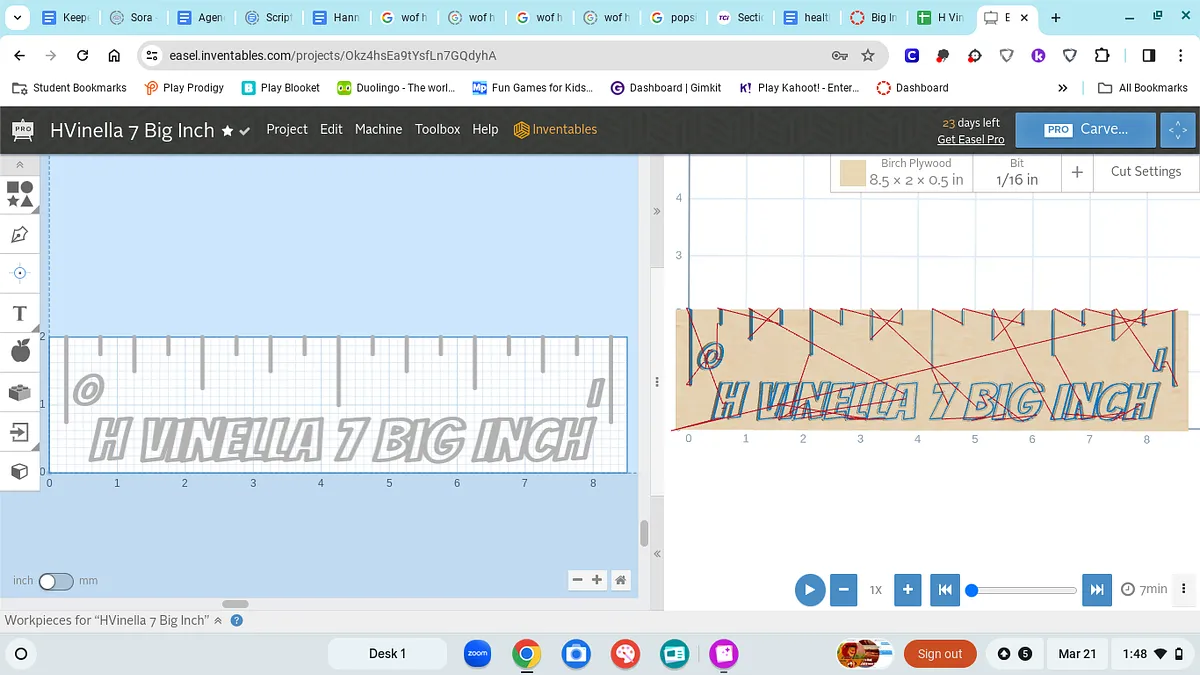Toggle units between inch and mm
The height and width of the screenshot is (675, 1200).
56,581
